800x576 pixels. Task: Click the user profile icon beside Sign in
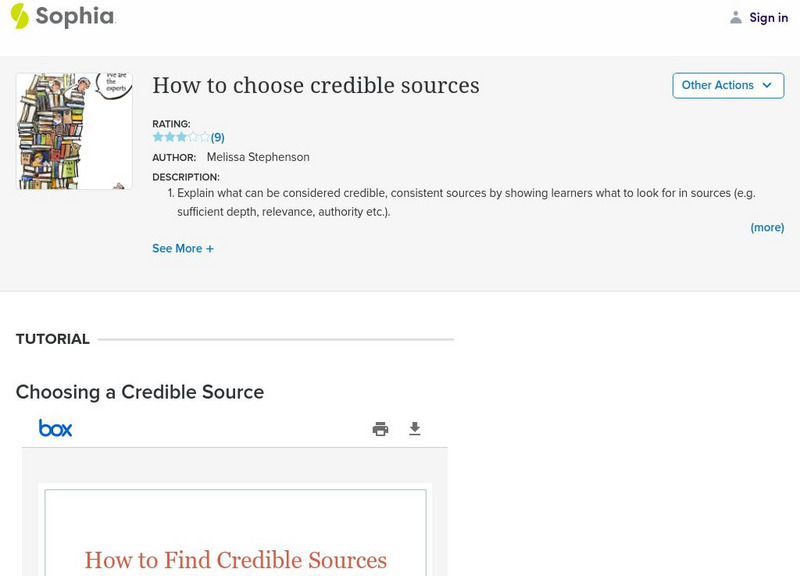(736, 17)
